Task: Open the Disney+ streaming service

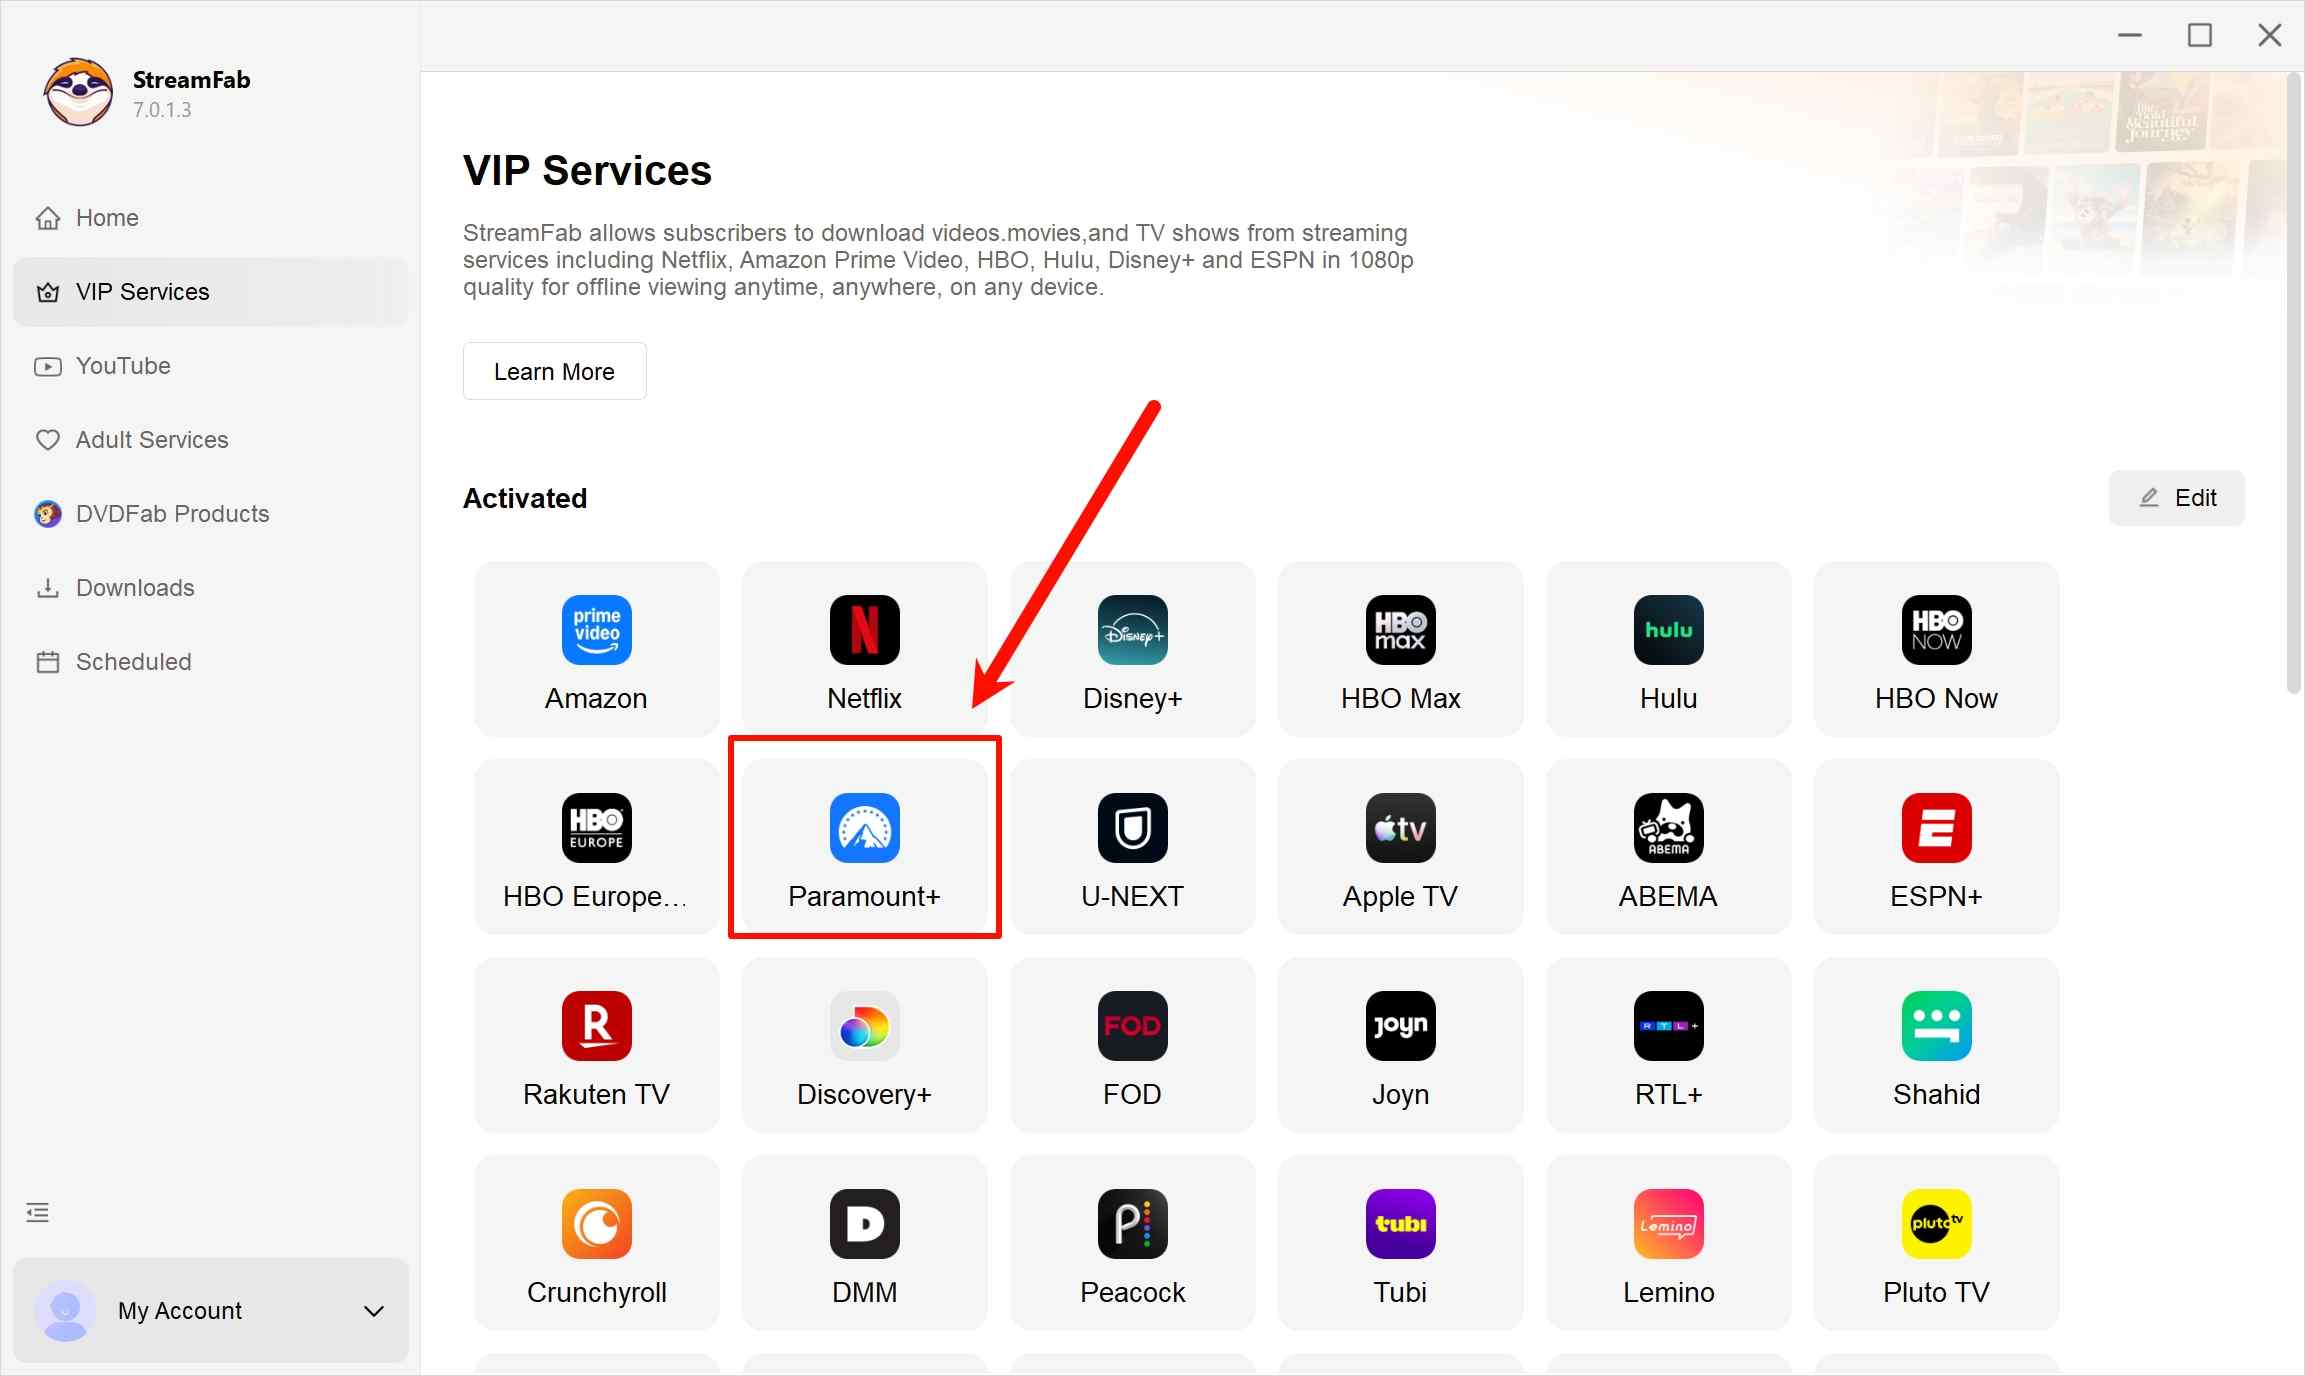Action: point(1132,631)
